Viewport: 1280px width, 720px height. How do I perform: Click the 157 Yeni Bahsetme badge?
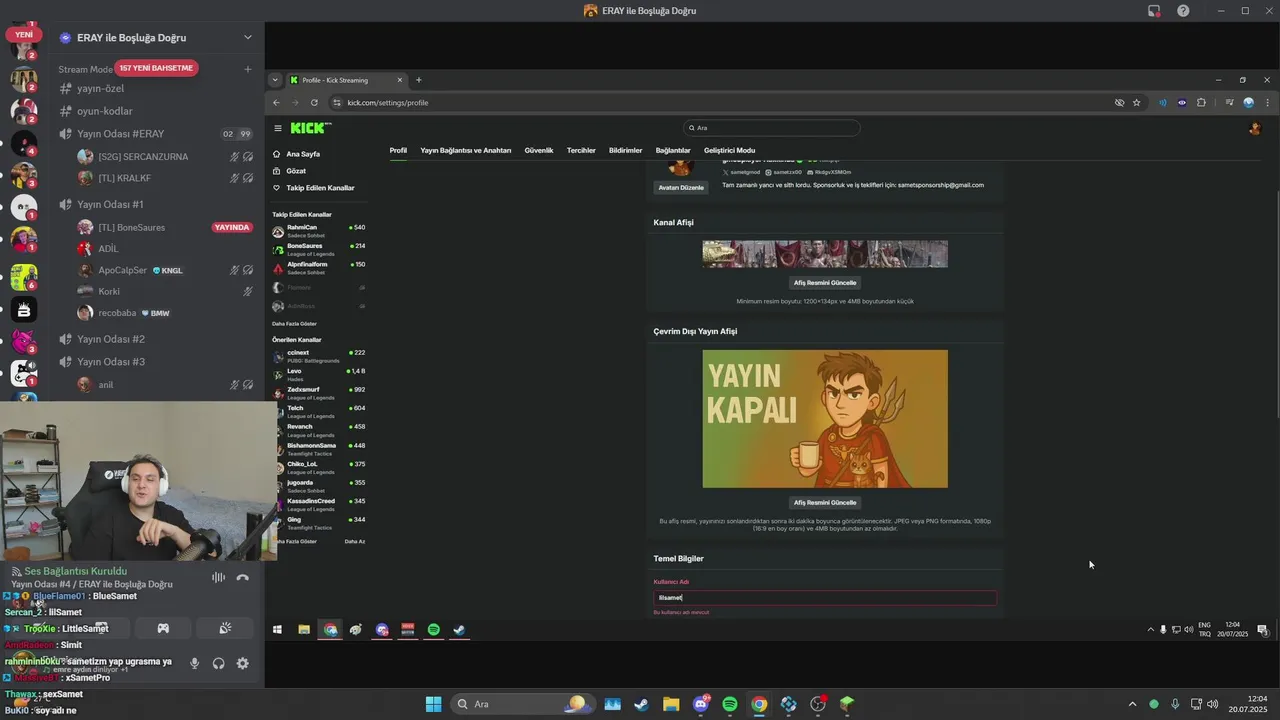tap(156, 68)
